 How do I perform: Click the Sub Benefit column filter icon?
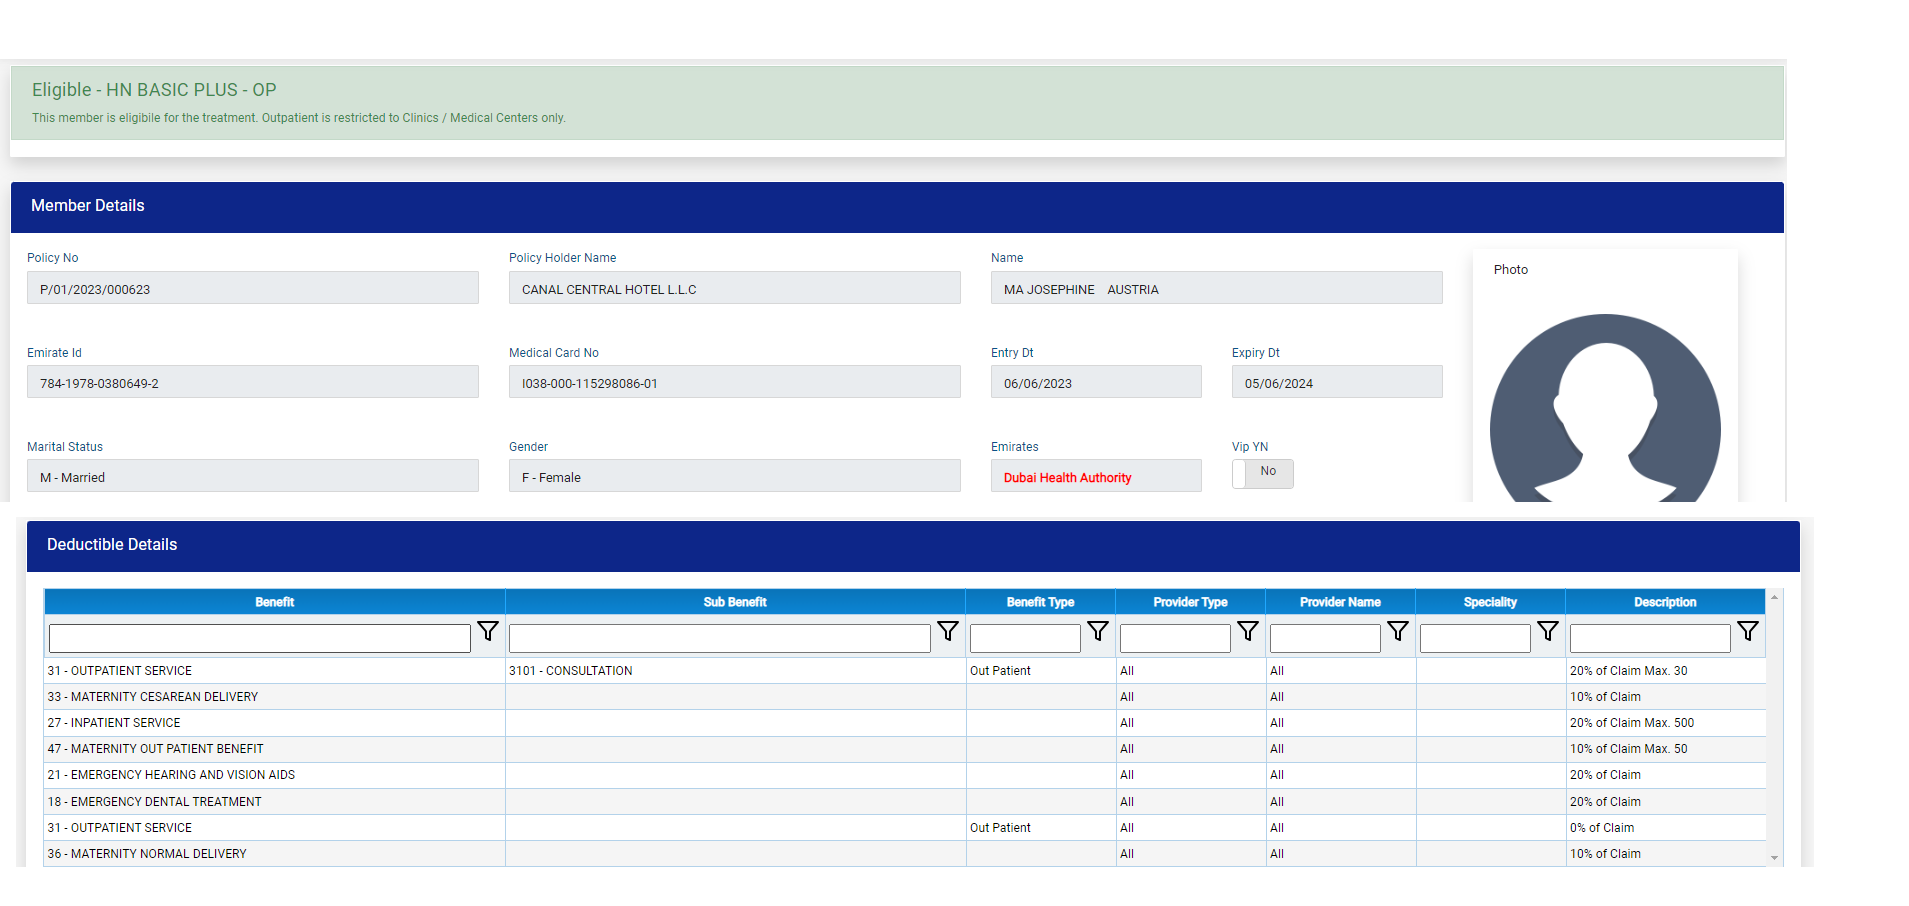tap(947, 631)
